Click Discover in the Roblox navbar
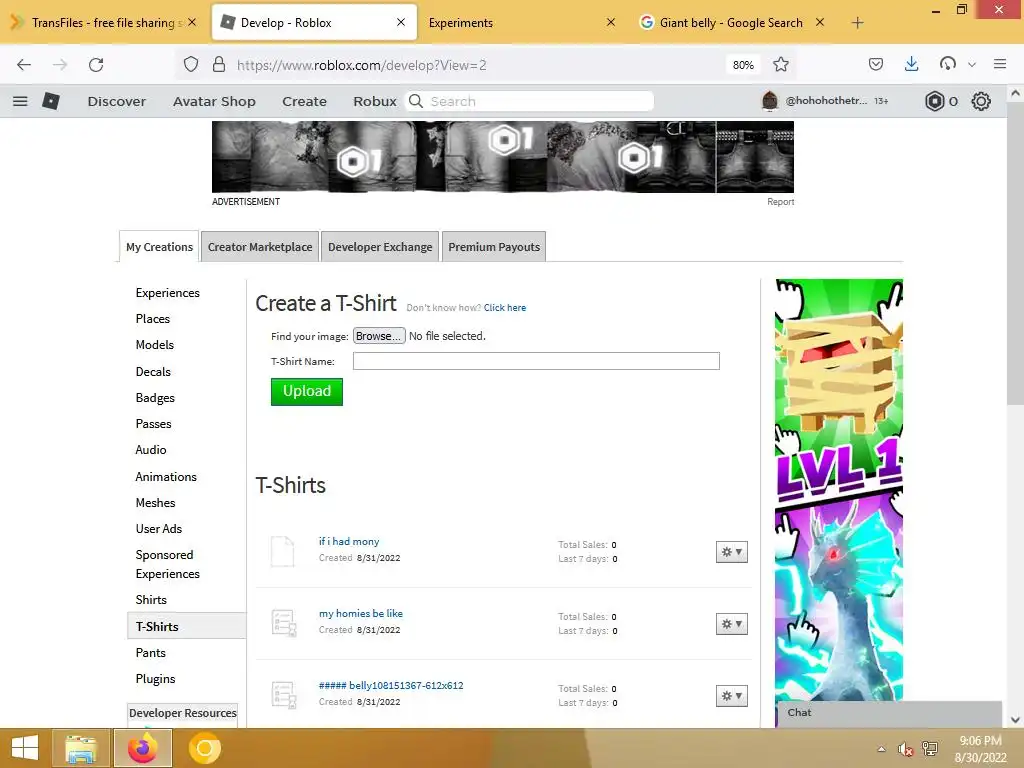The height and width of the screenshot is (768, 1024). [x=117, y=101]
